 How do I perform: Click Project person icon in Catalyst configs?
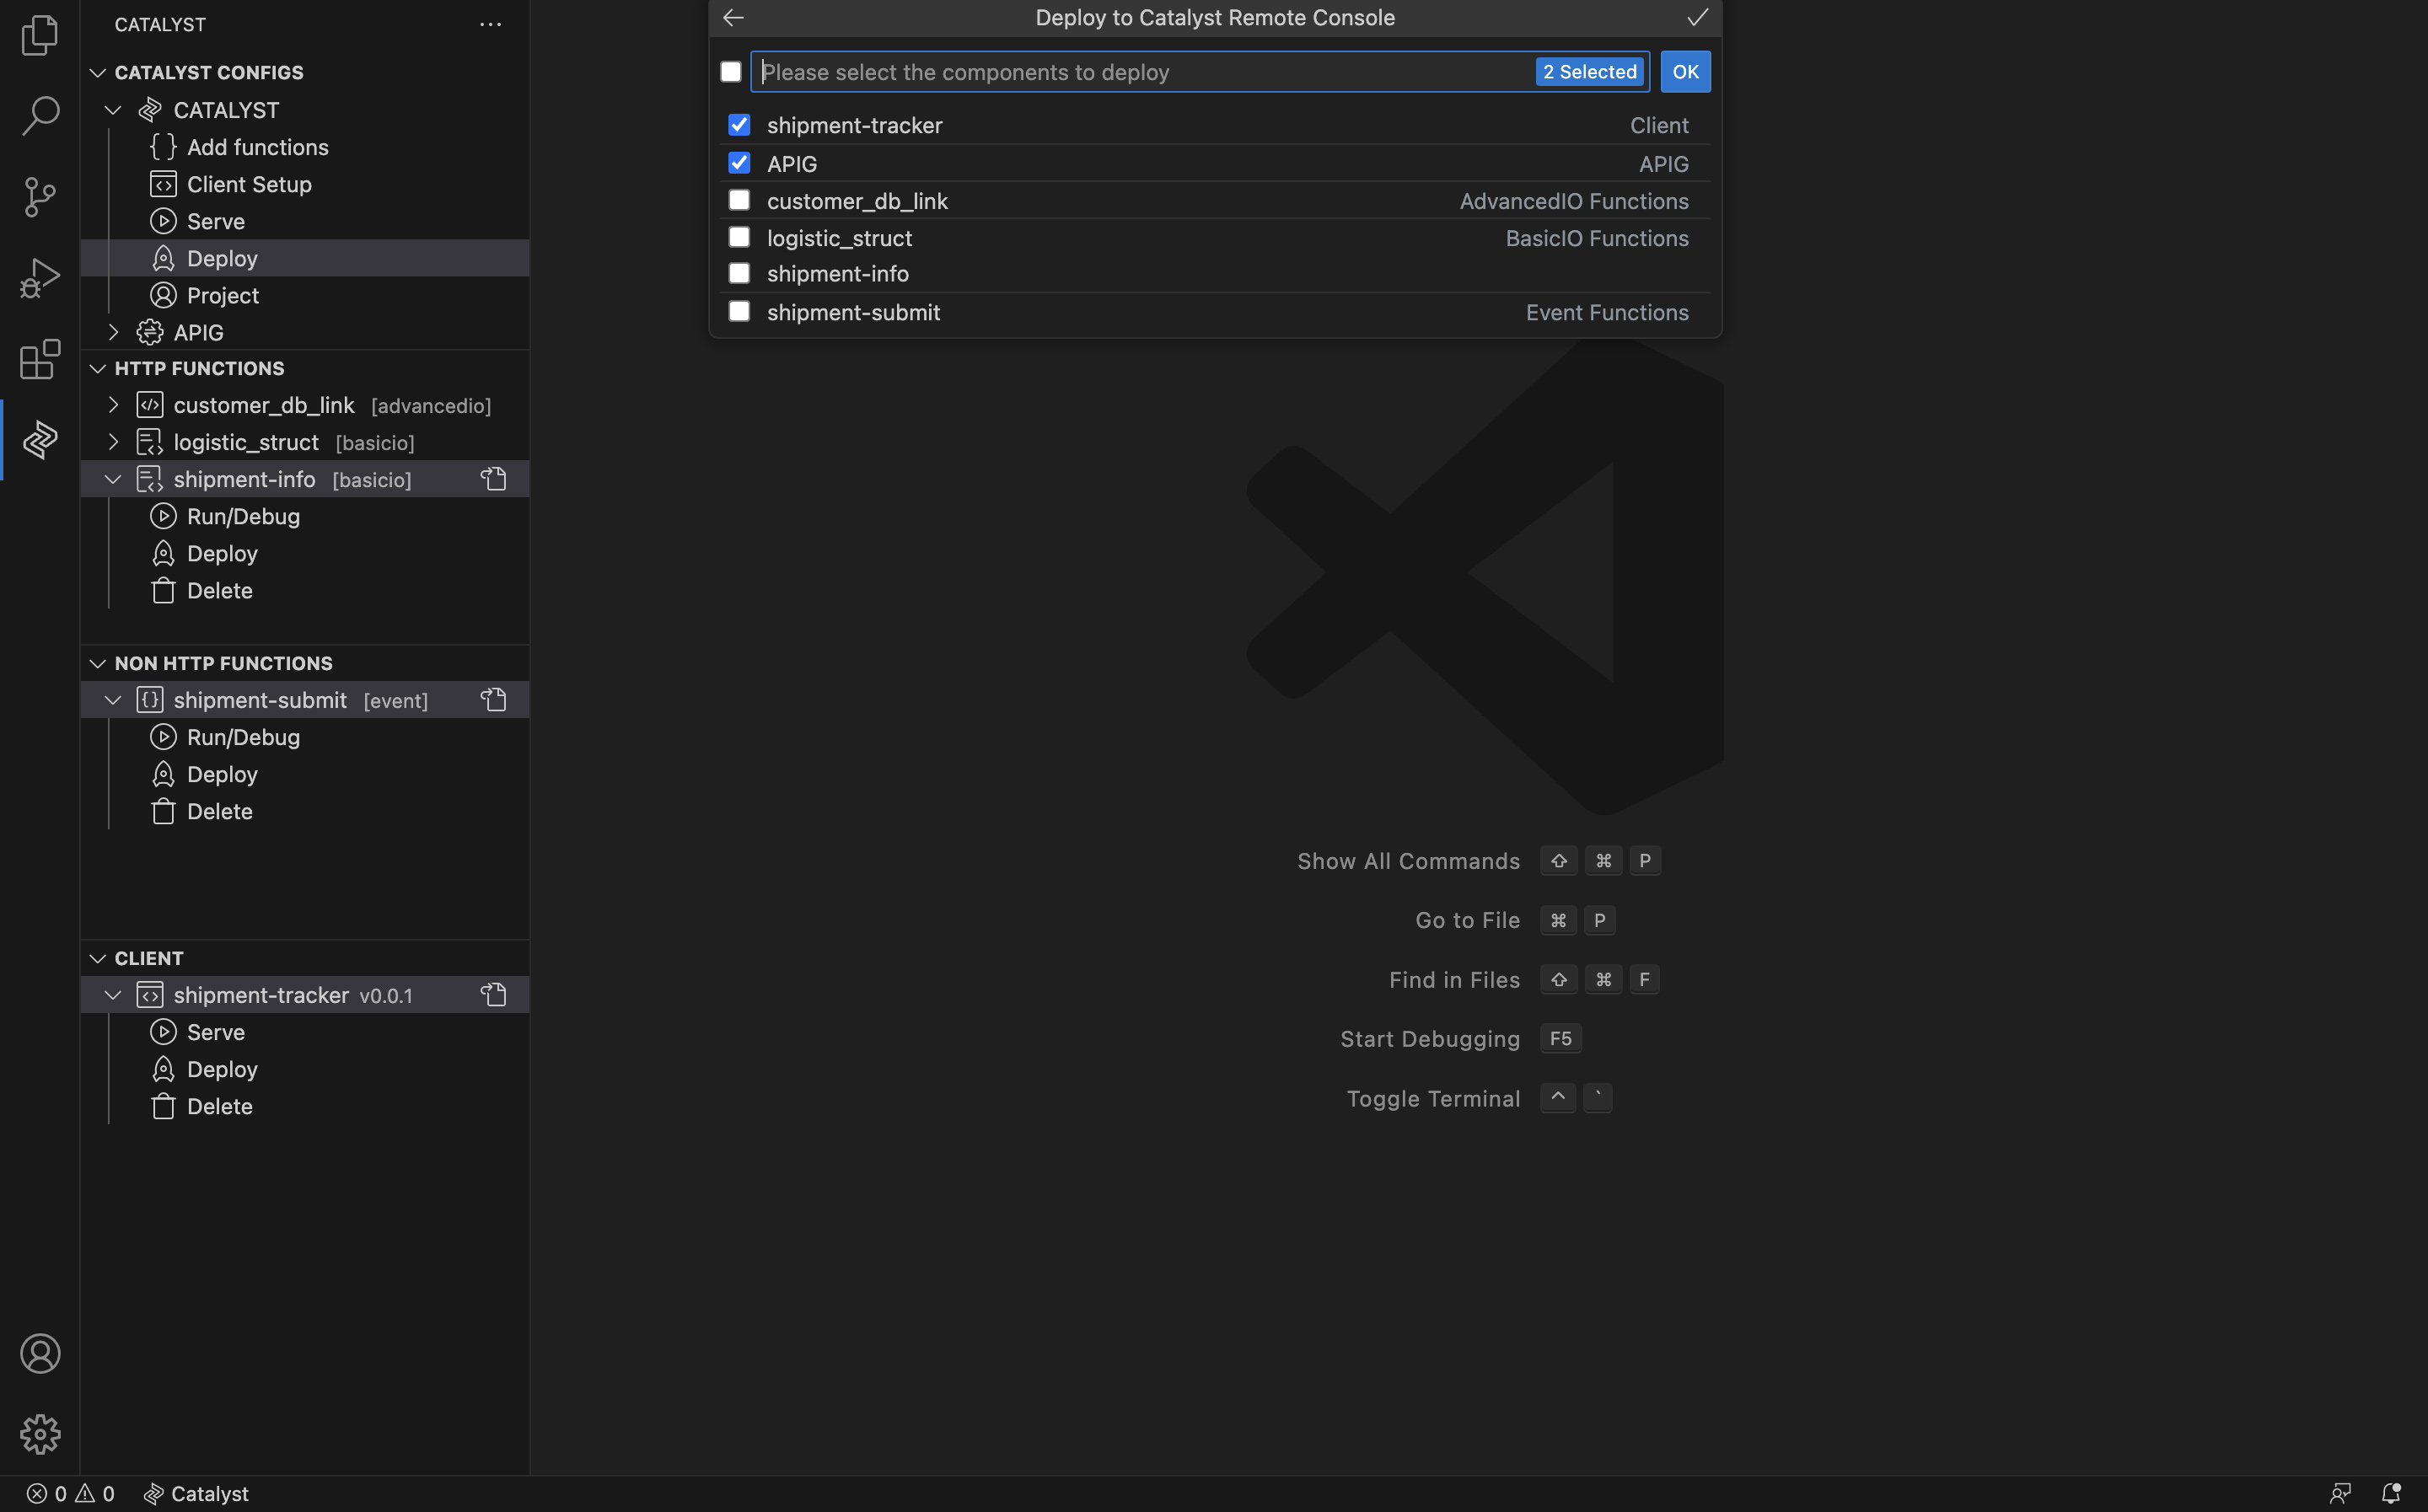[163, 295]
